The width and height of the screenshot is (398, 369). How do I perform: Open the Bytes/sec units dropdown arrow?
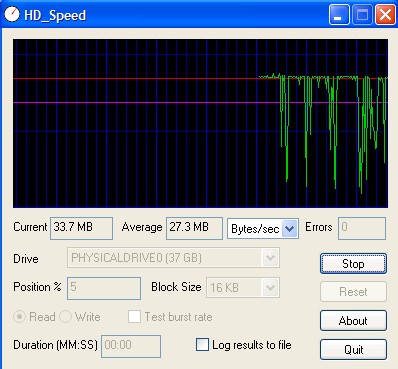click(289, 229)
